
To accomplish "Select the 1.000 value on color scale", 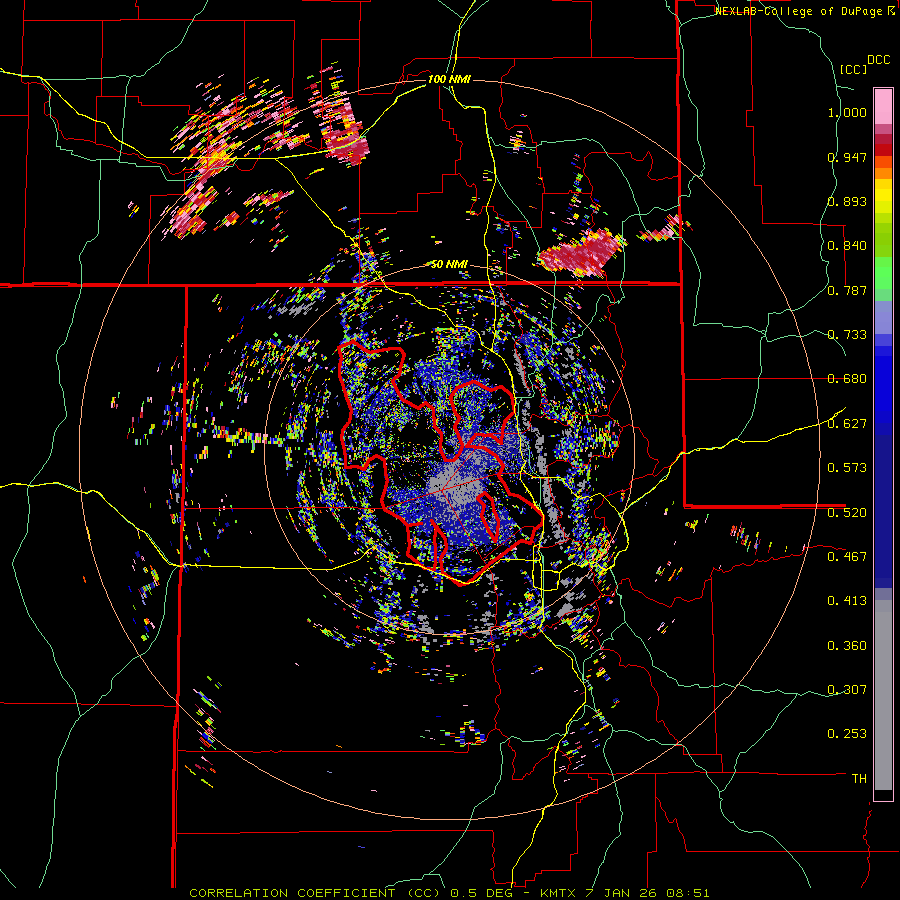I will (847, 112).
